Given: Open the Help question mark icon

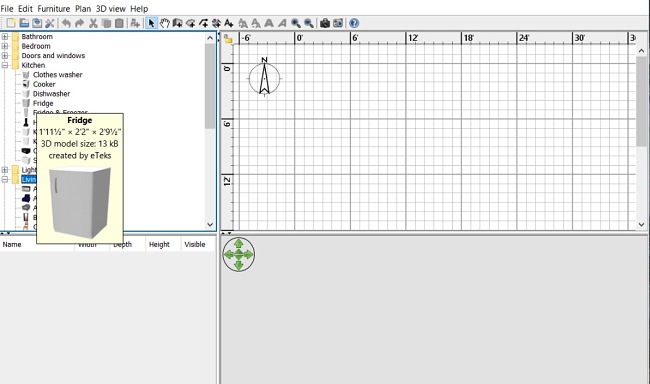Looking at the screenshot, I should pos(354,23).
